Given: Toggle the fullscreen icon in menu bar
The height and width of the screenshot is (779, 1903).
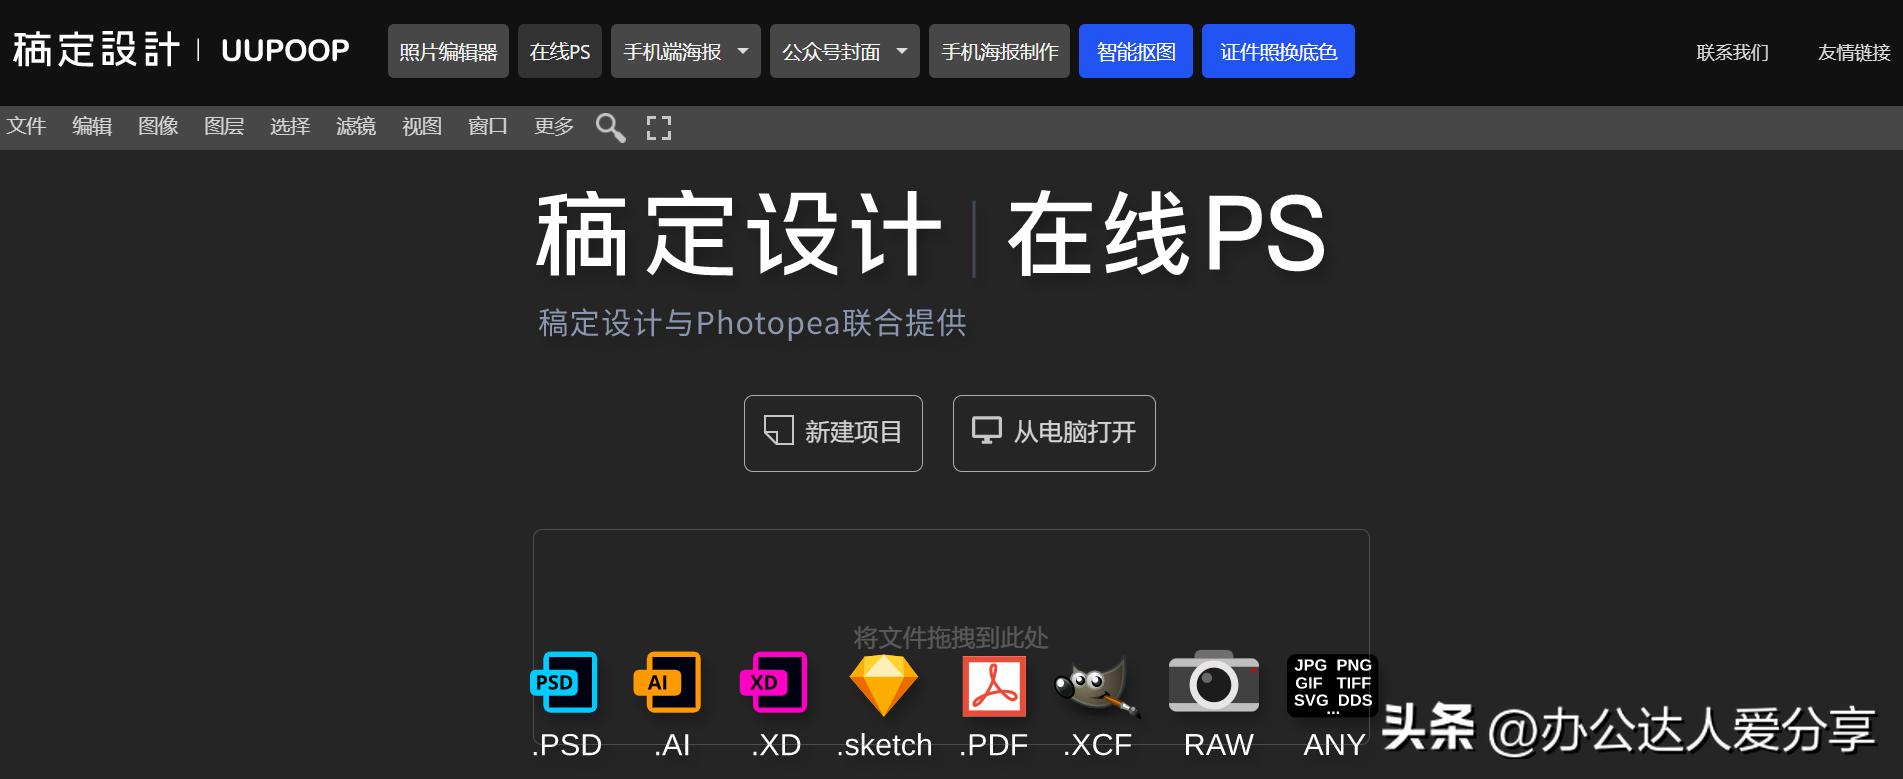Looking at the screenshot, I should 658,127.
